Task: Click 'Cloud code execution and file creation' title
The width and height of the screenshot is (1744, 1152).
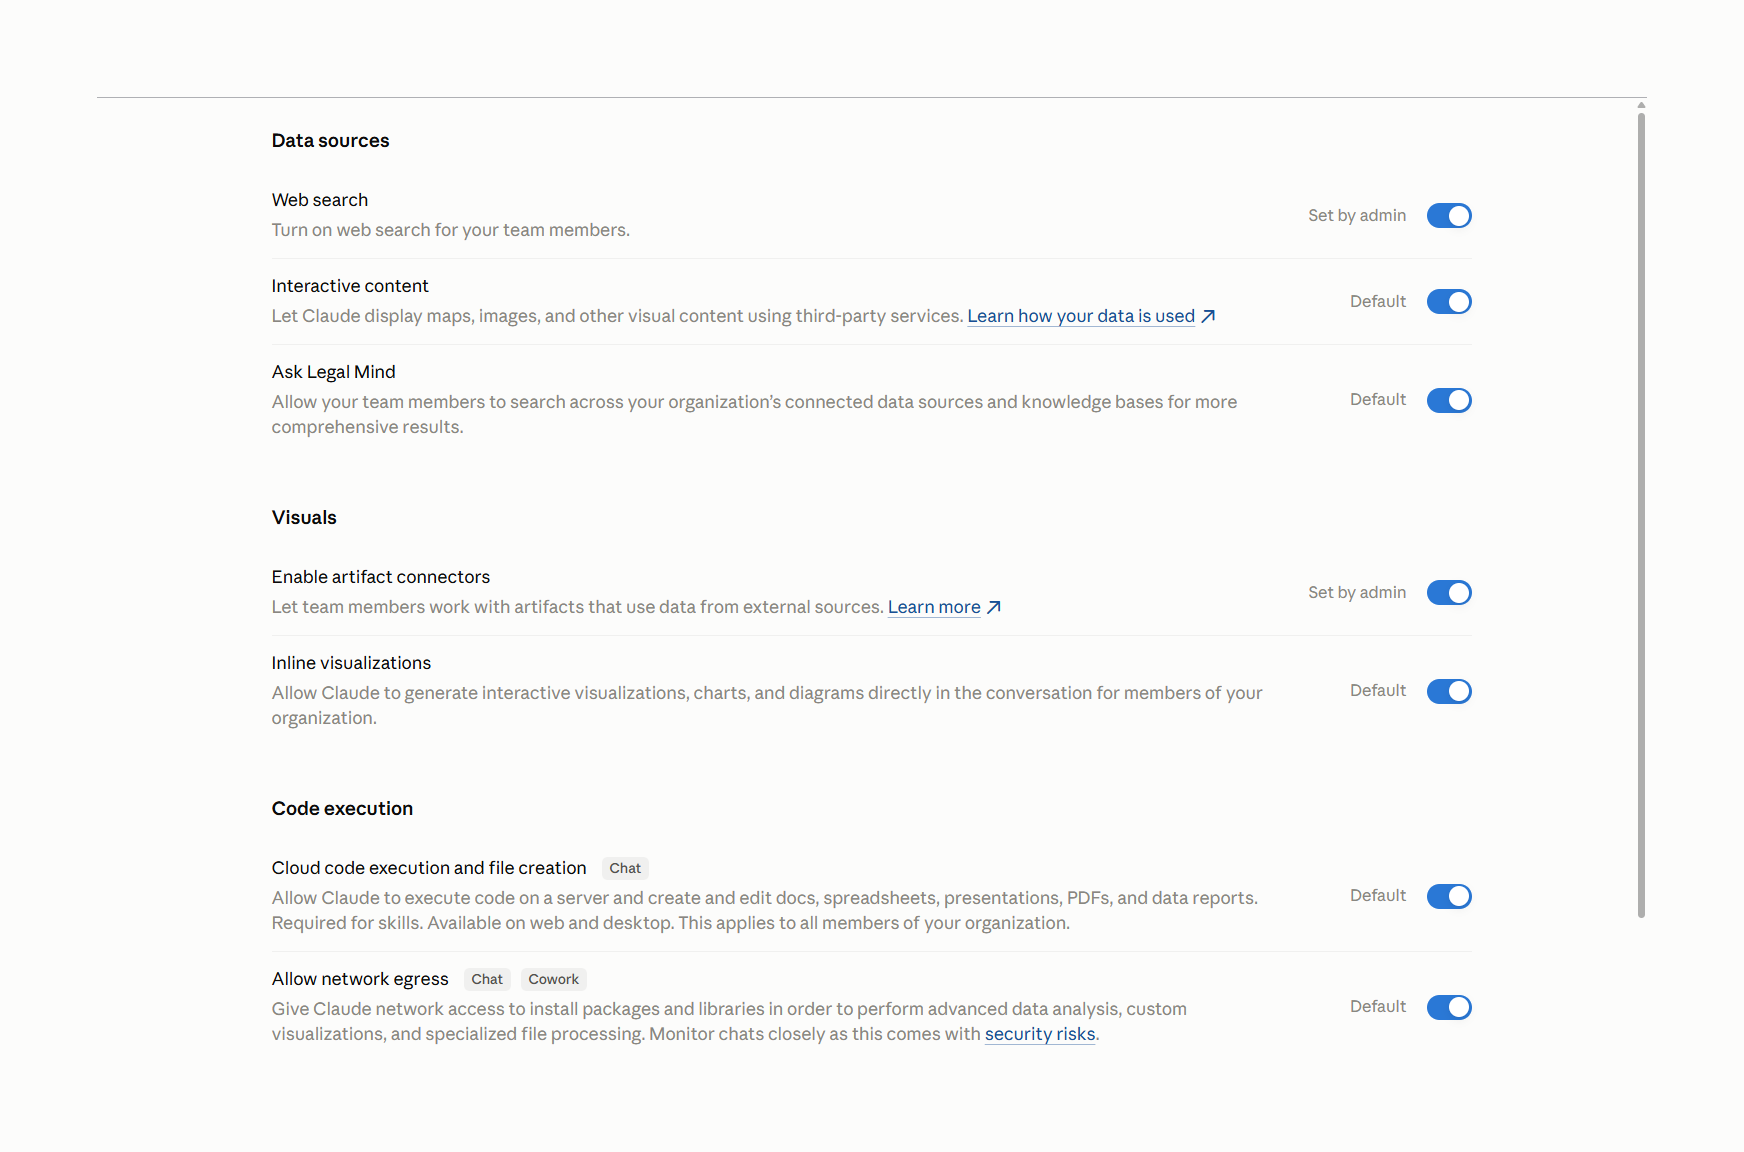Action: pos(429,868)
